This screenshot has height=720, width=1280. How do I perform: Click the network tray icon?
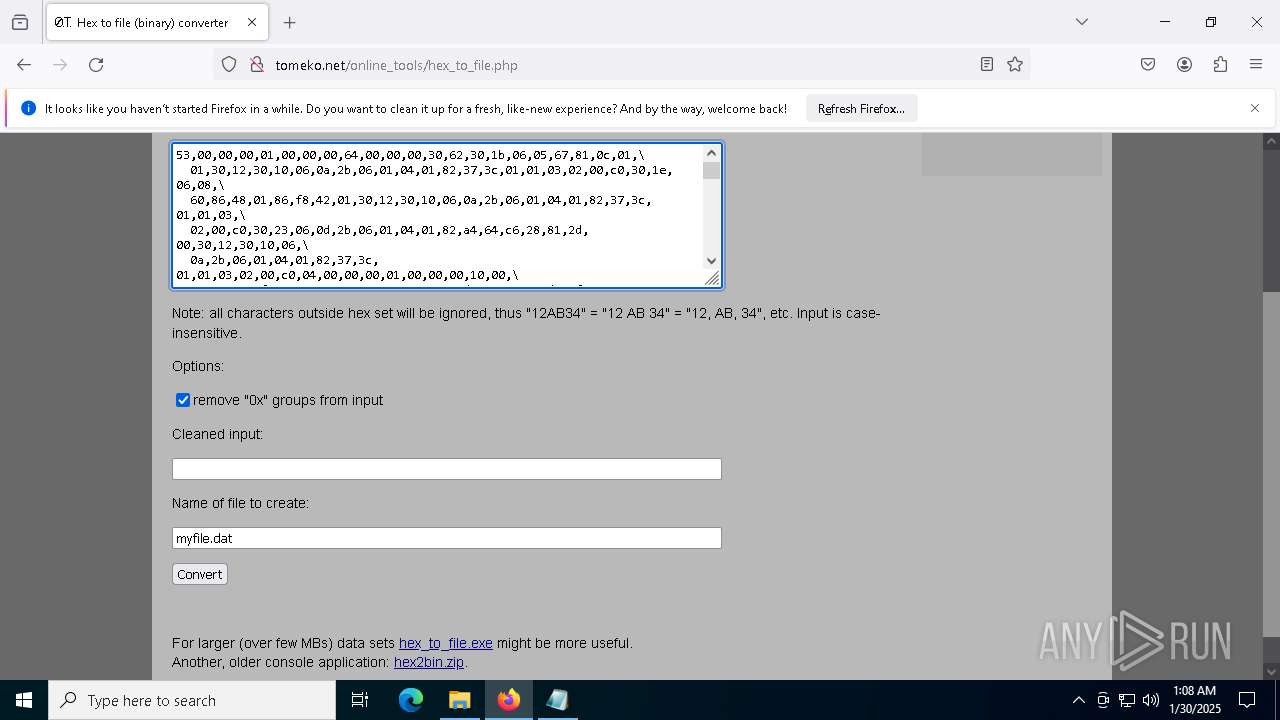click(x=1127, y=700)
